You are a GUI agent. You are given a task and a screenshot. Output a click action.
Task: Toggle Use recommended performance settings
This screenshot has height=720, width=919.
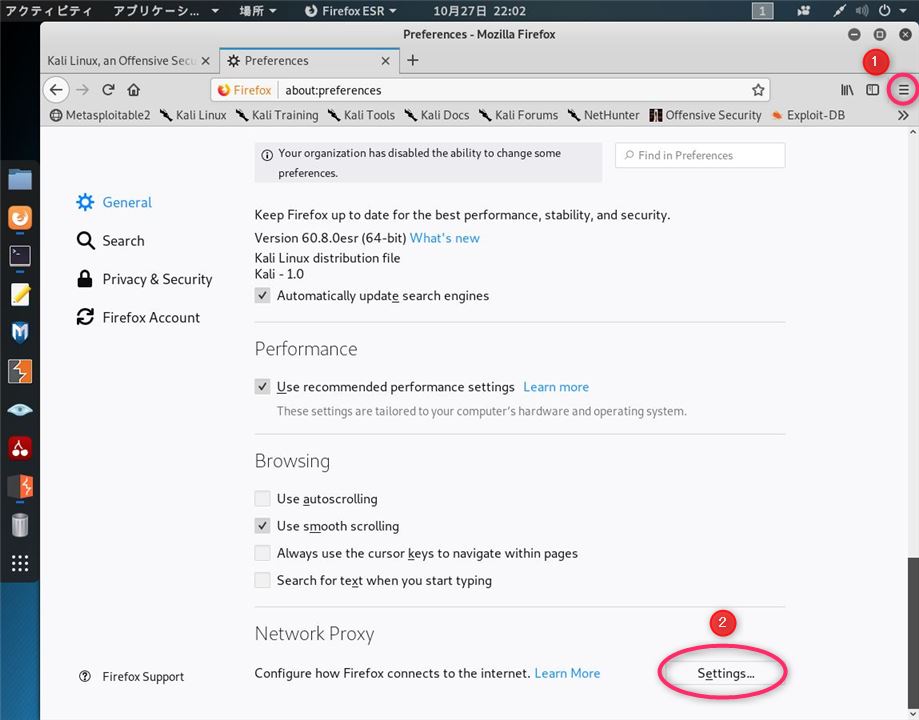coord(263,387)
